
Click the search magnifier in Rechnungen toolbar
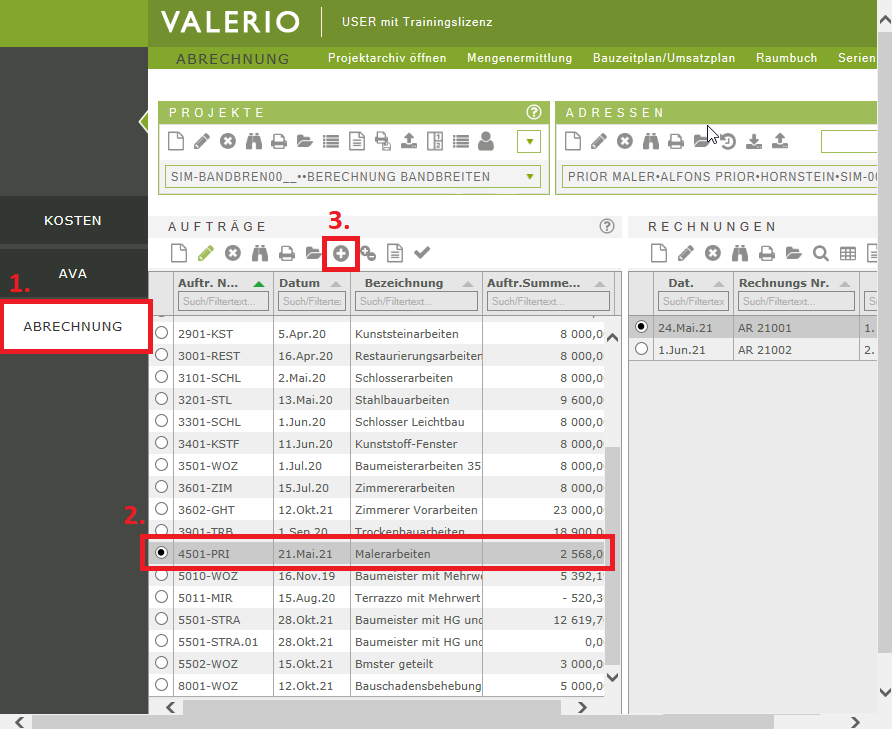pyautogui.click(x=821, y=254)
